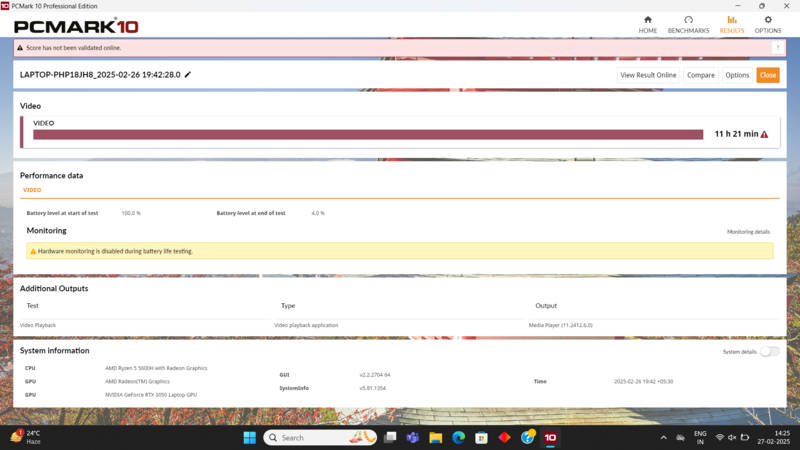Screen dimensions: 800x450
Task: Click the muted speaker tray icon
Action: click(732, 437)
